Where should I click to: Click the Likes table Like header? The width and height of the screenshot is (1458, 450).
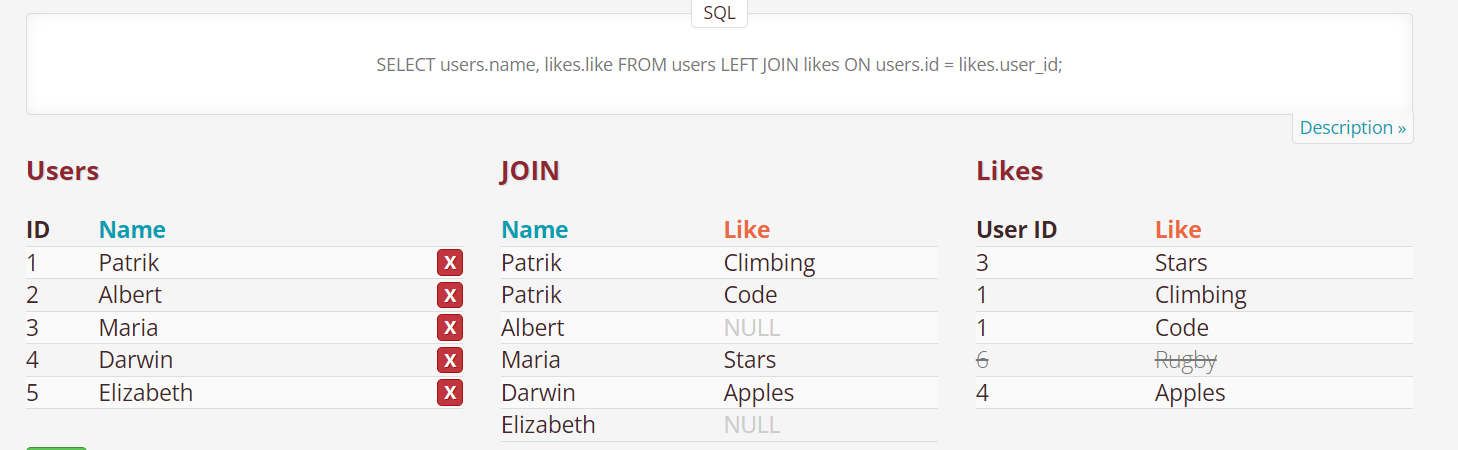1178,230
